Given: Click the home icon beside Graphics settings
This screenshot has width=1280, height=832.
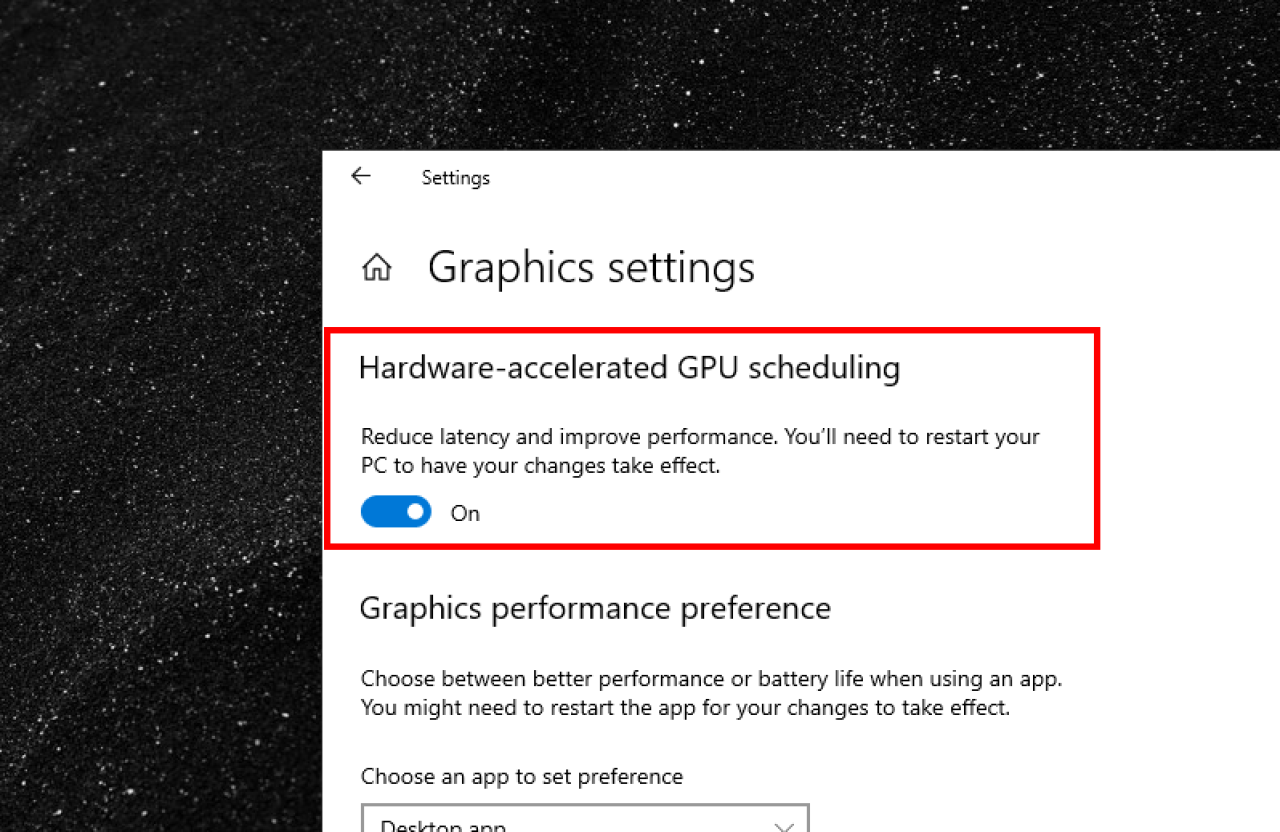Looking at the screenshot, I should coord(376,266).
